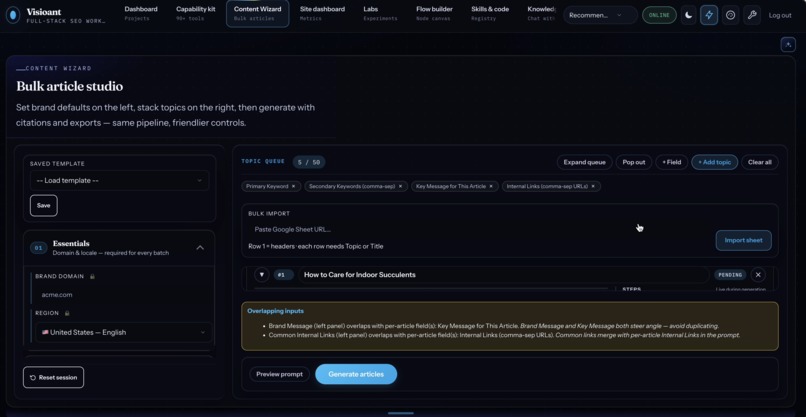Open the Labs tab

tap(380, 13)
